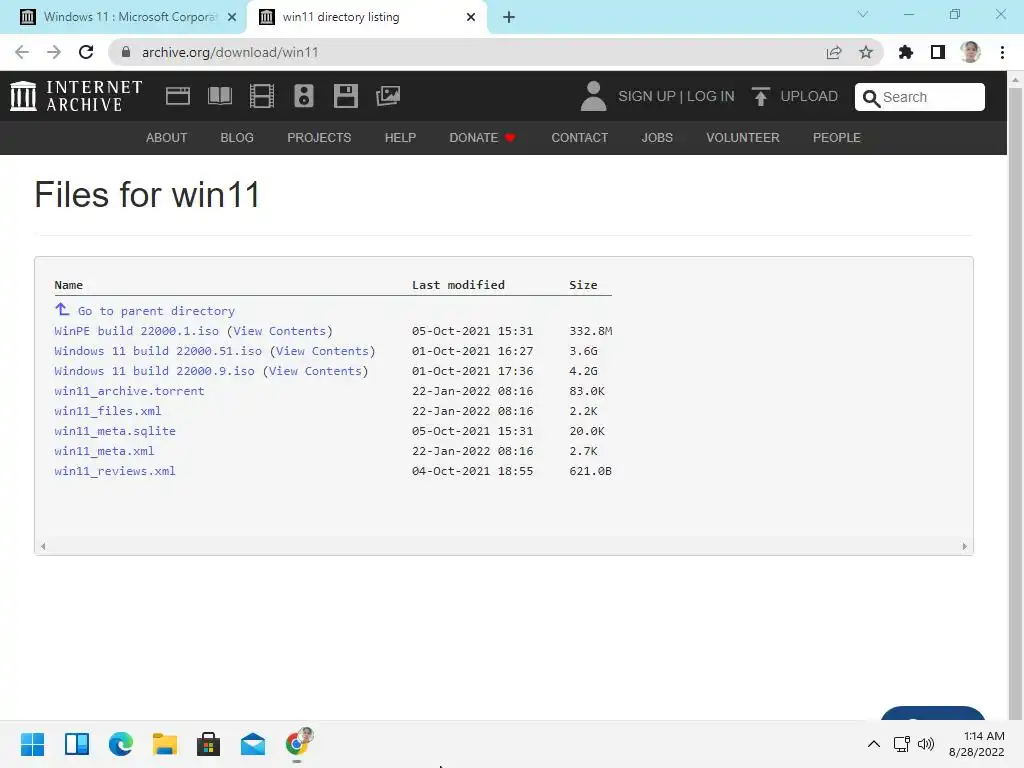1024x768 pixels.
Task: Open the CONTACT menu item
Action: click(x=579, y=138)
